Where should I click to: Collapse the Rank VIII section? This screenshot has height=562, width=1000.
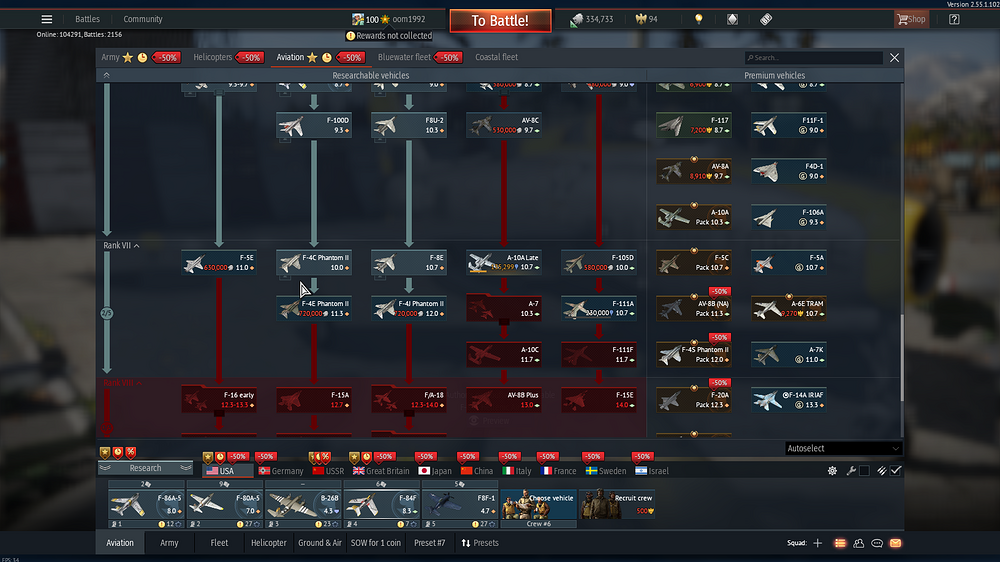click(x=122, y=383)
